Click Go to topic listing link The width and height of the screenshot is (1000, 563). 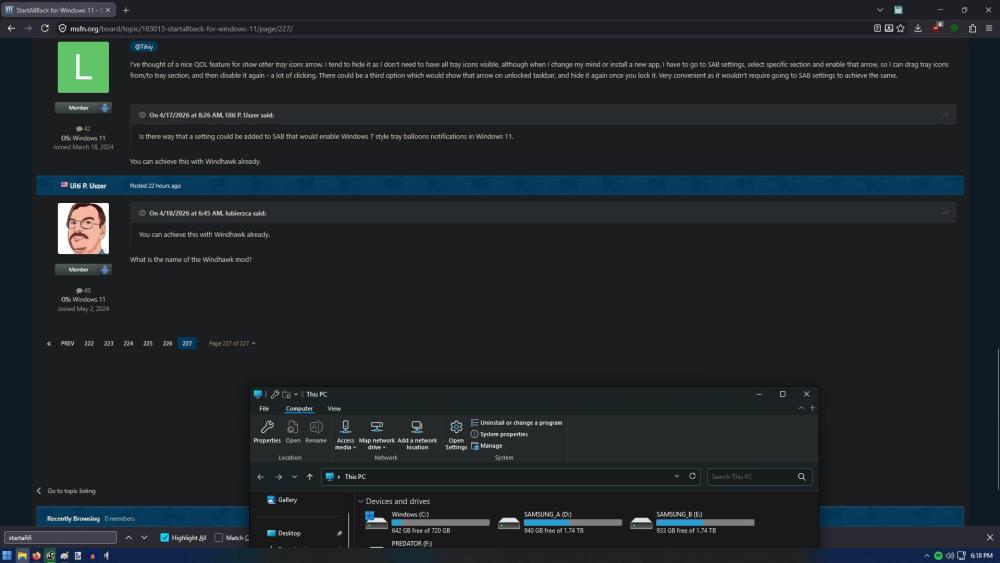click(66, 491)
